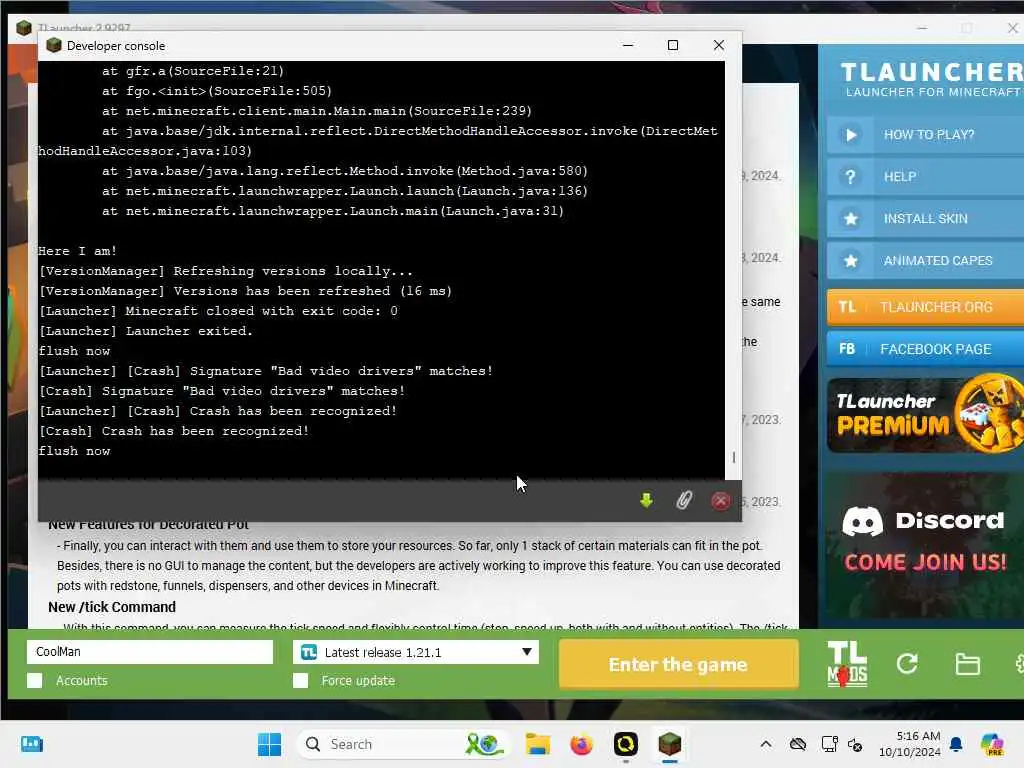Click the refresh icon in TLauncher bar
Image resolution: width=1024 pixels, height=768 pixels.
click(x=907, y=664)
